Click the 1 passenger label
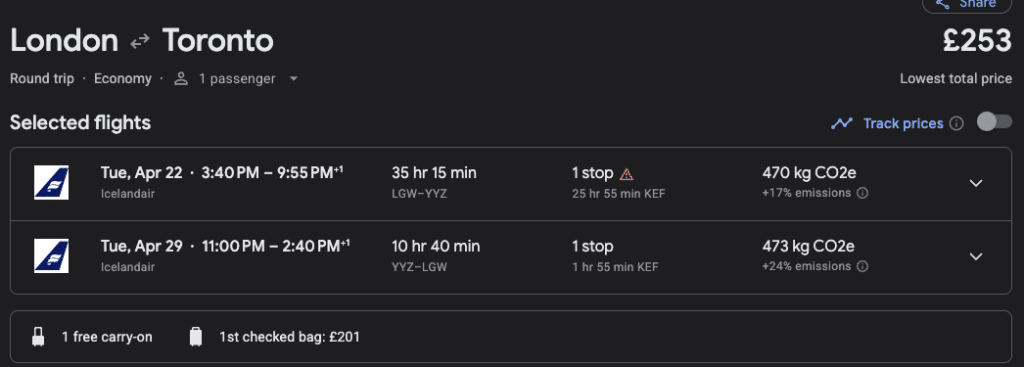The image size is (1024, 367). (x=237, y=79)
